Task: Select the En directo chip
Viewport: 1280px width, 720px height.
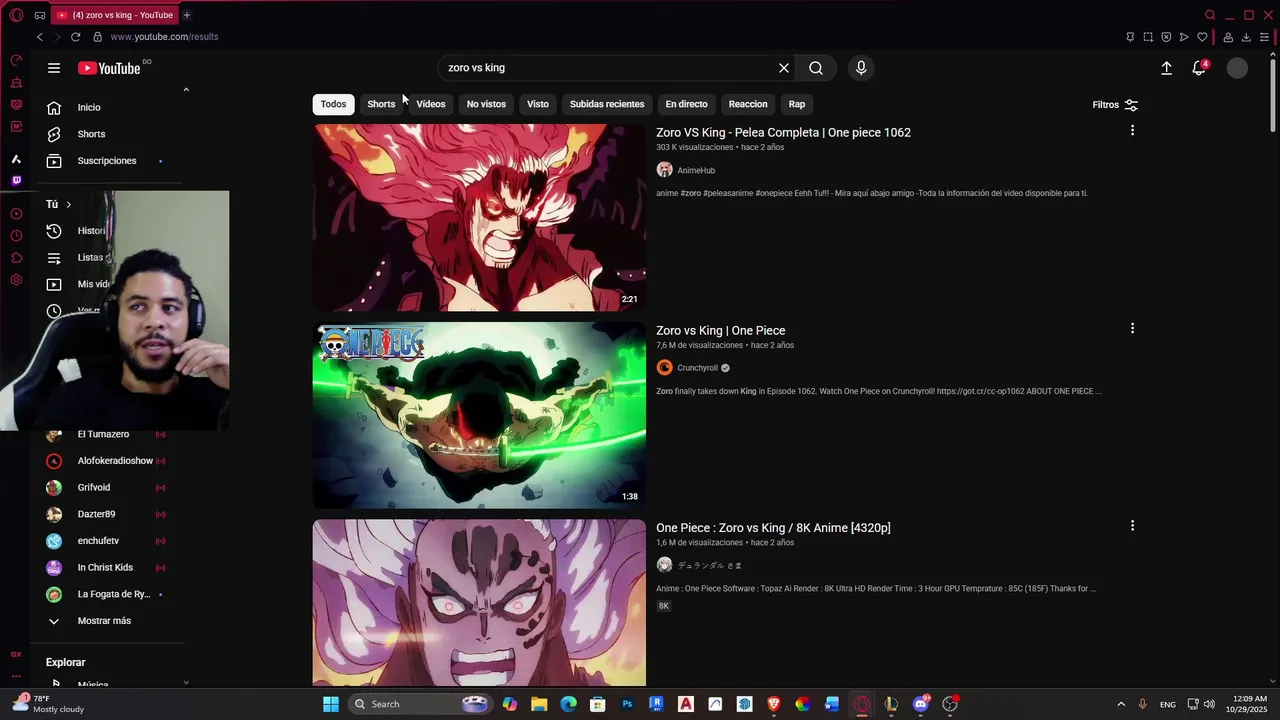Action: [x=686, y=104]
